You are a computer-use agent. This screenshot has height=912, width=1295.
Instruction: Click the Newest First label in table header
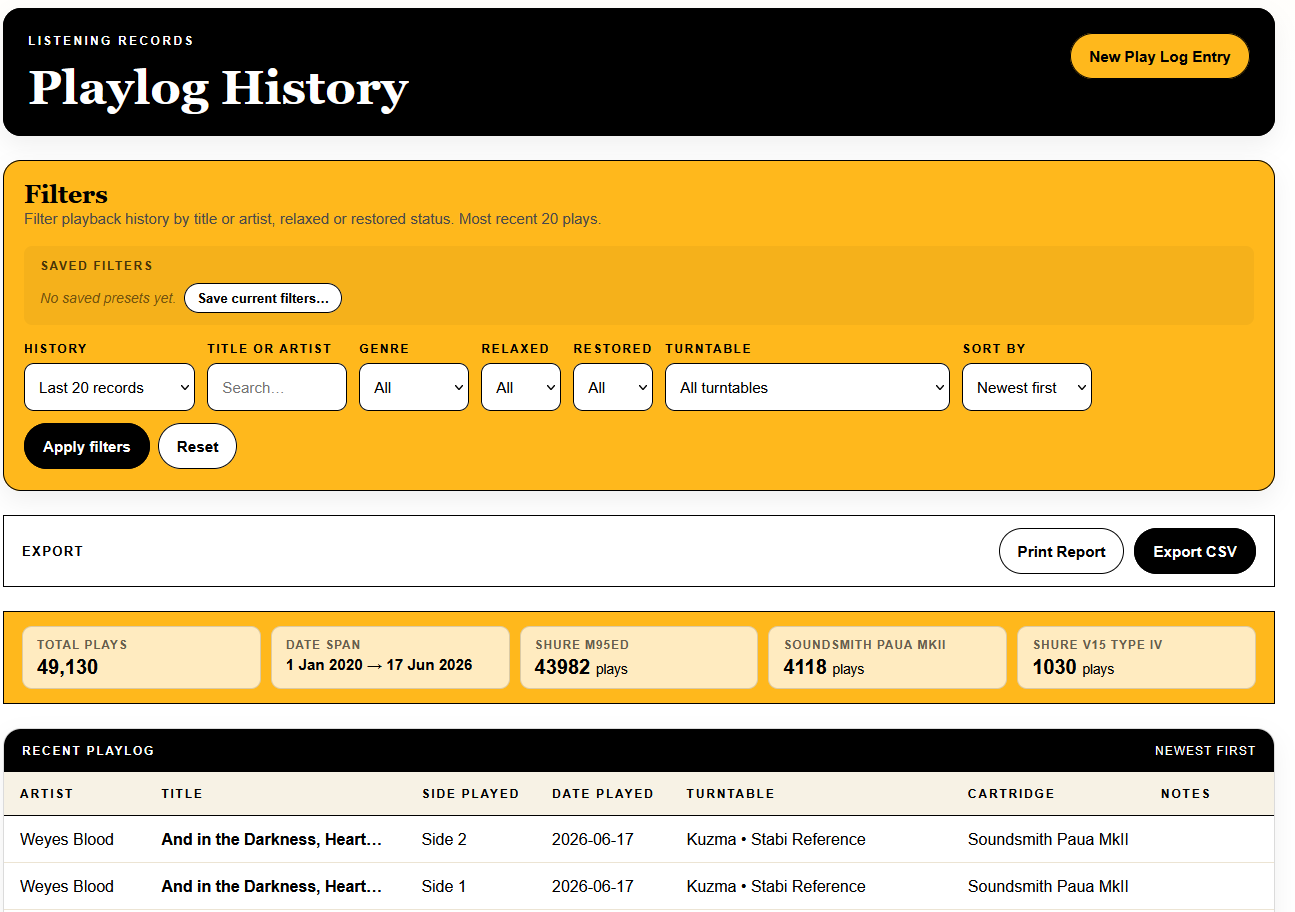coord(1205,750)
